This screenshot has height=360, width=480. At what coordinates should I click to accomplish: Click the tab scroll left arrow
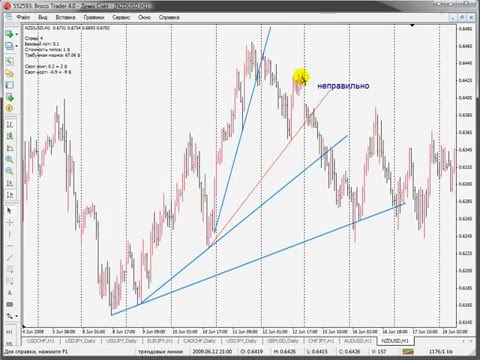click(463, 341)
